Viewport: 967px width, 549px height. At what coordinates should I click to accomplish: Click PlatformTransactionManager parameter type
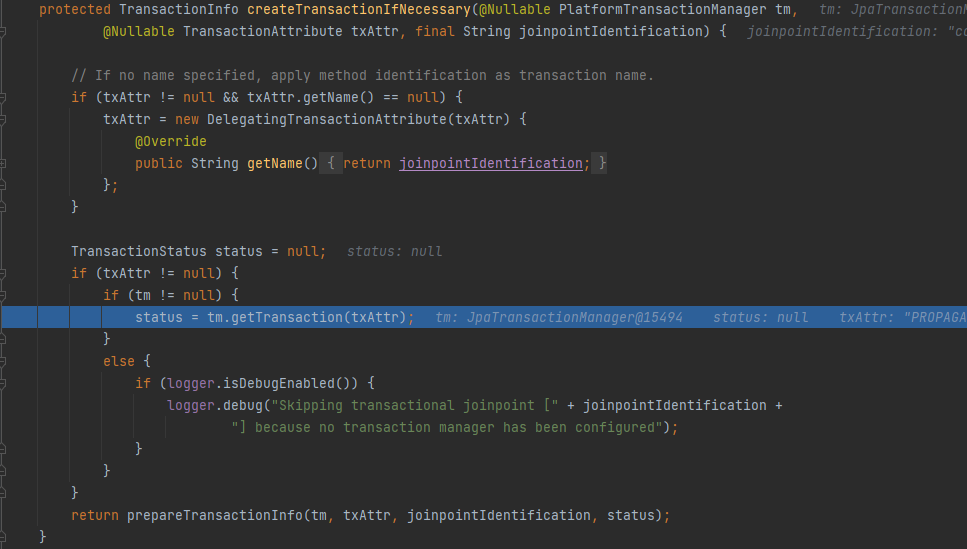[x=662, y=10]
